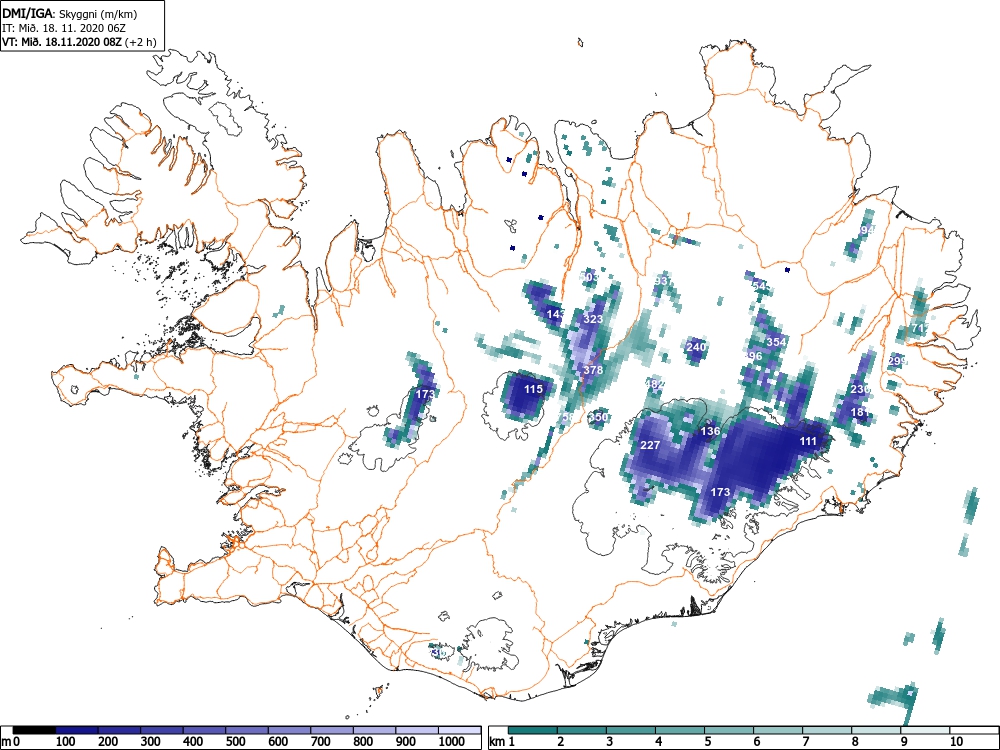This screenshot has width=1000, height=750.
Task: Click the visibility value 115 on the map
Action: pyautogui.click(x=533, y=389)
